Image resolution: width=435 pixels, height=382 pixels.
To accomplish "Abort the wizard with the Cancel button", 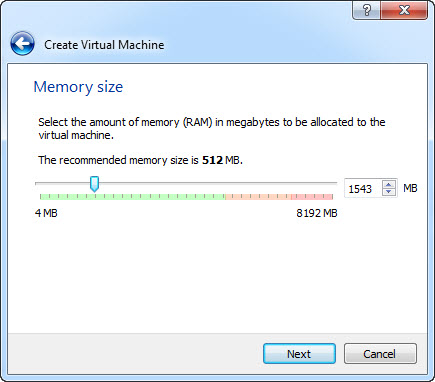I will [380, 354].
